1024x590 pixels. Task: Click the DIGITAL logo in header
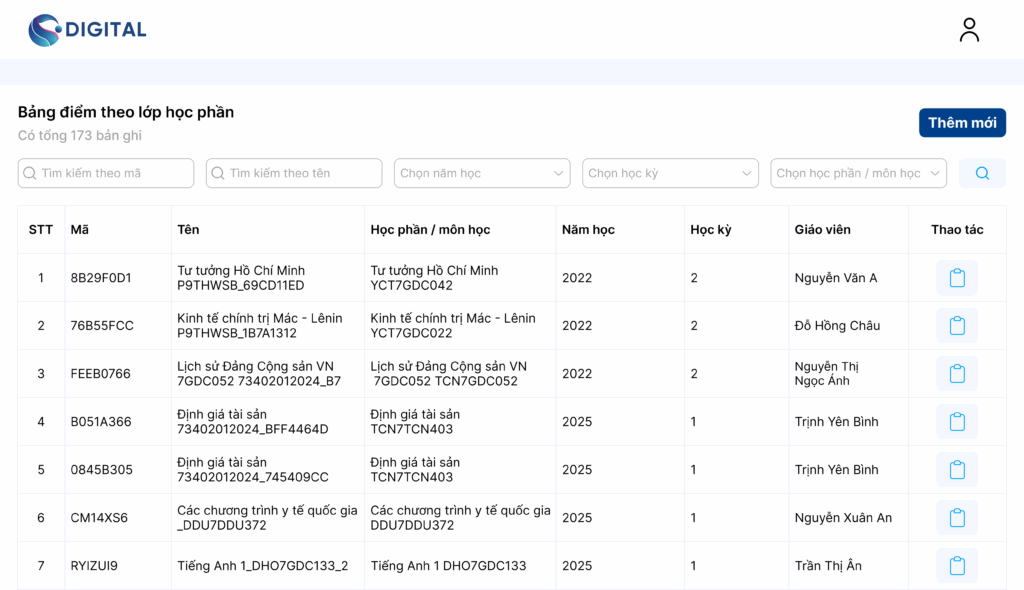click(87, 30)
